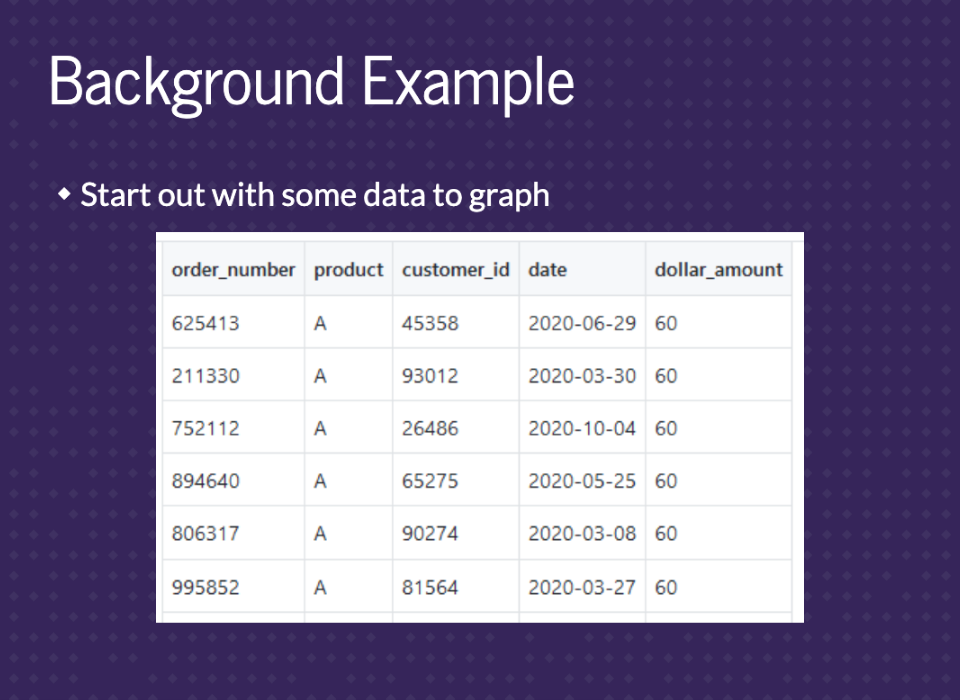The image size is (960, 700).
Task: Select order number 894640 cell
Action: (x=206, y=481)
